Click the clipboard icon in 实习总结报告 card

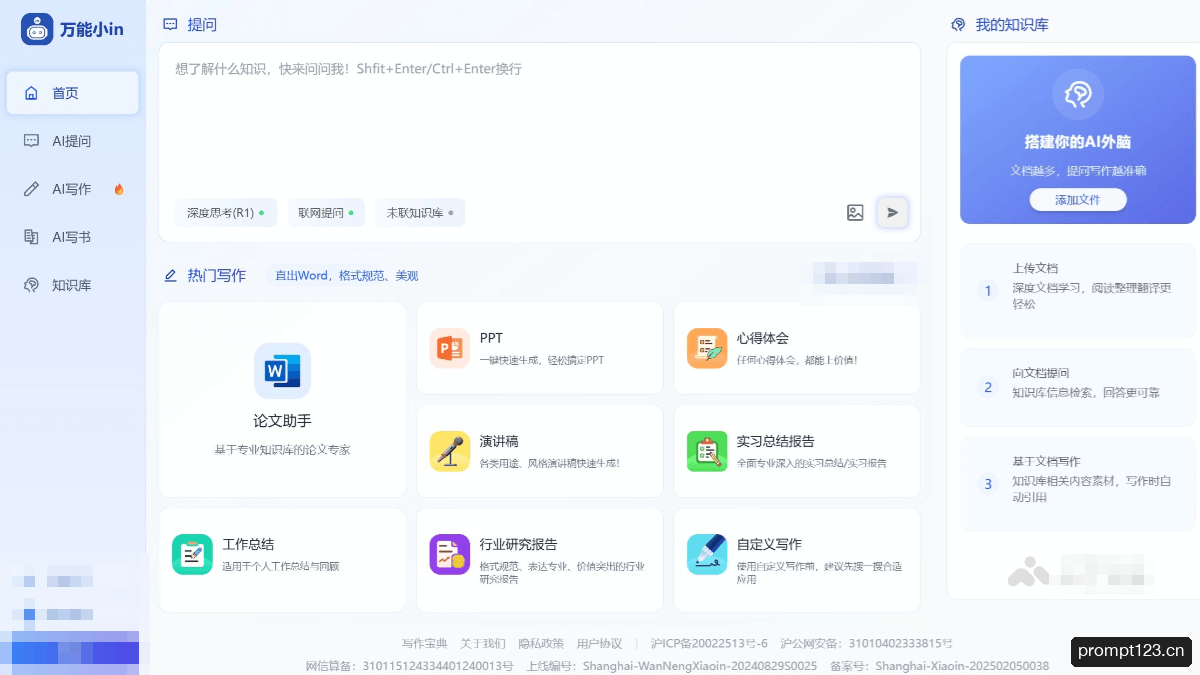(x=707, y=451)
